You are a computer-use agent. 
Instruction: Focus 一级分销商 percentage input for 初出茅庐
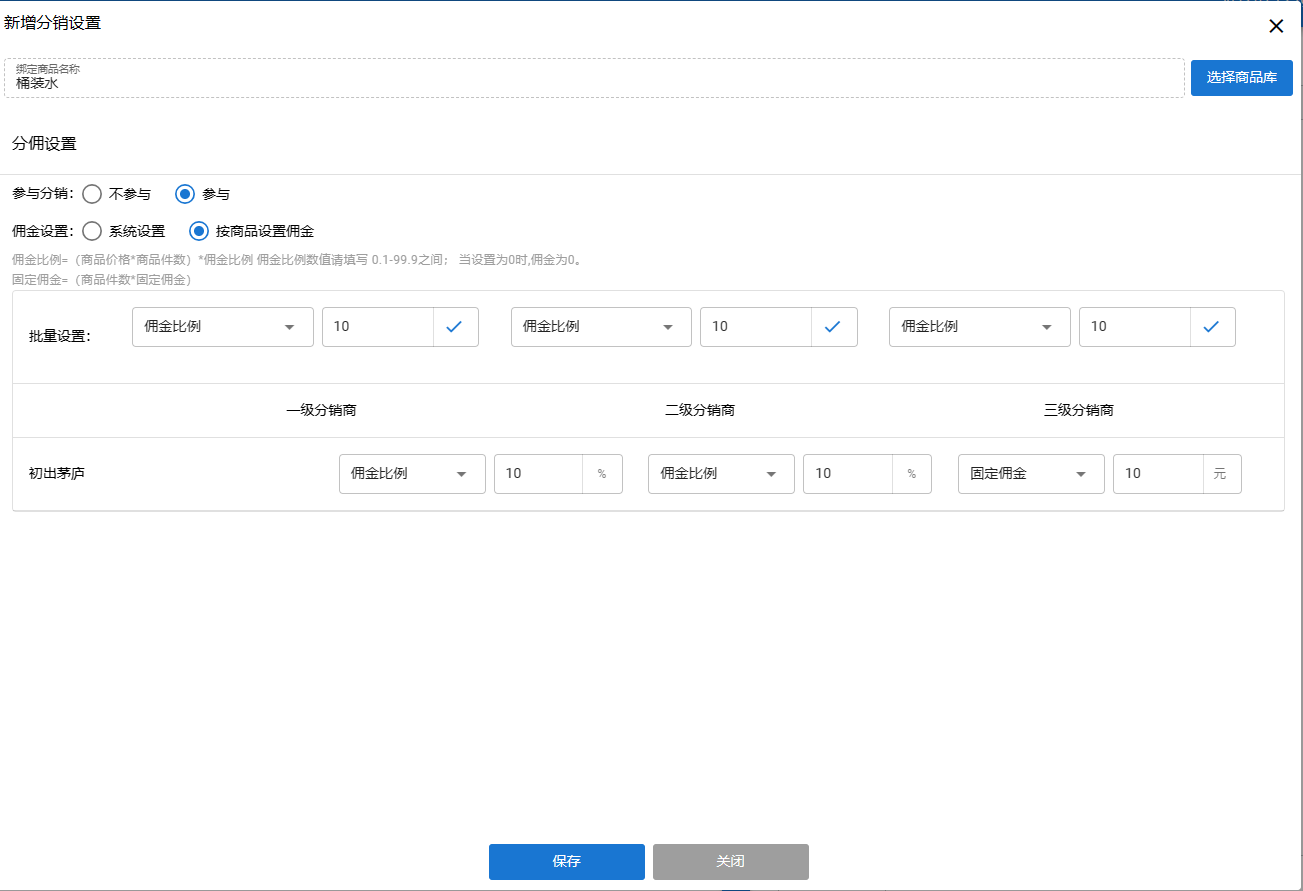tap(539, 474)
